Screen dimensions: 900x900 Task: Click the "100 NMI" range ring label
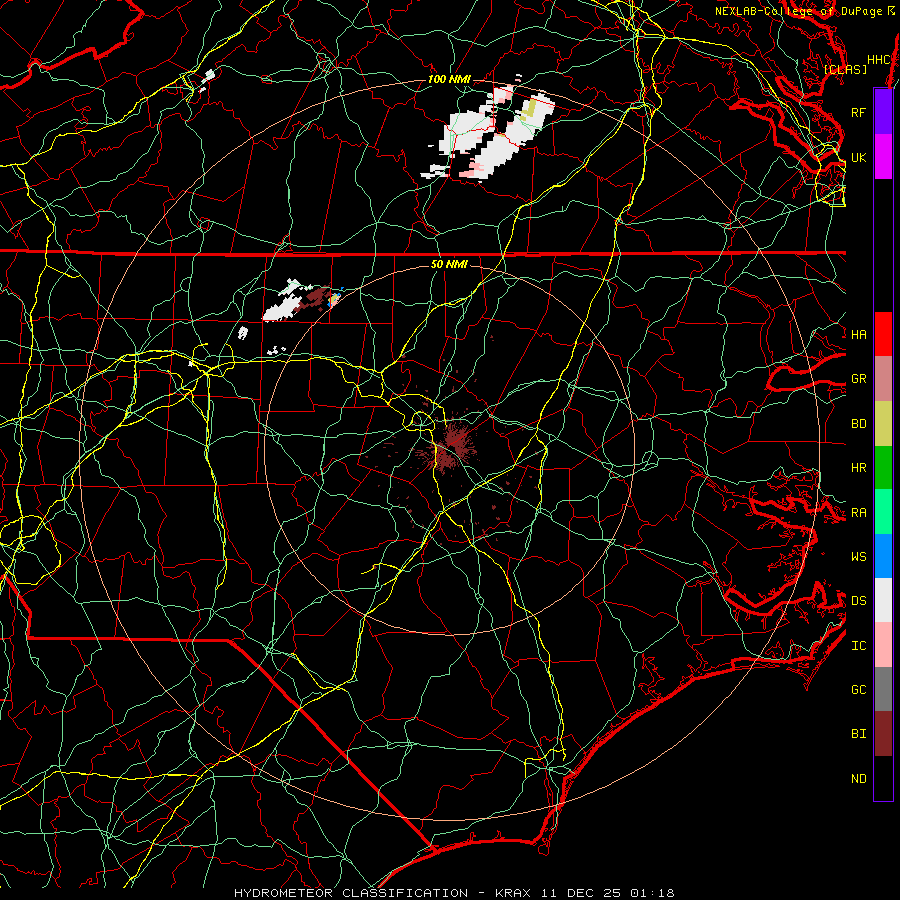[449, 79]
